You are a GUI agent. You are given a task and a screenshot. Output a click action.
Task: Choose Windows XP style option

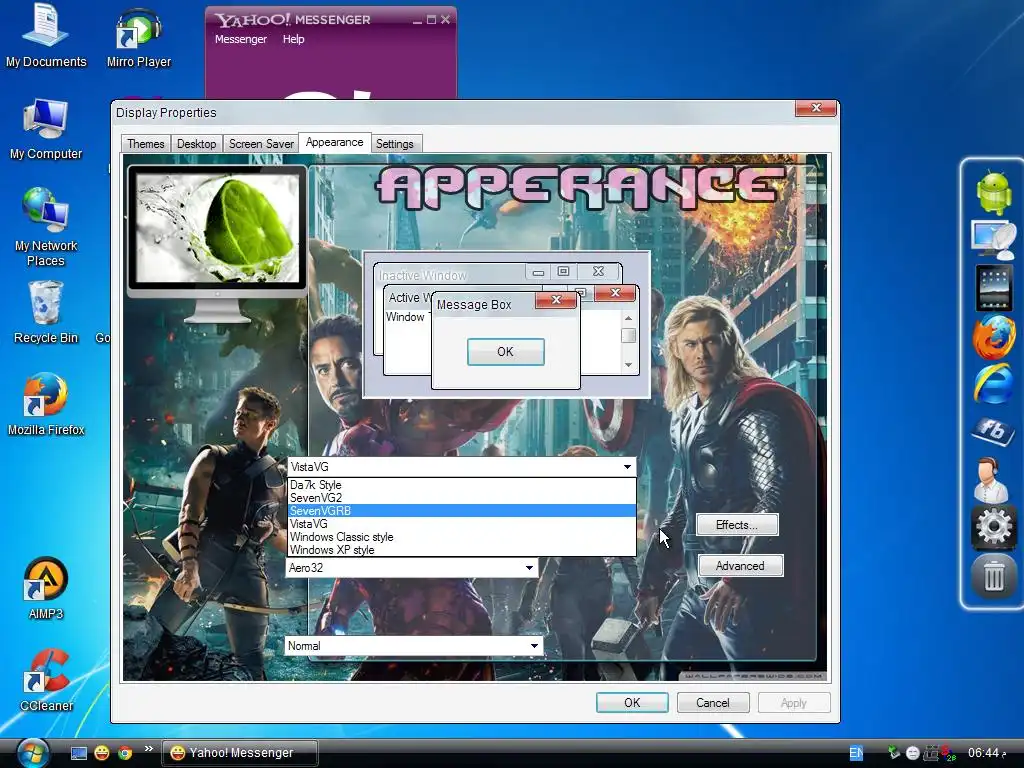coord(462,550)
